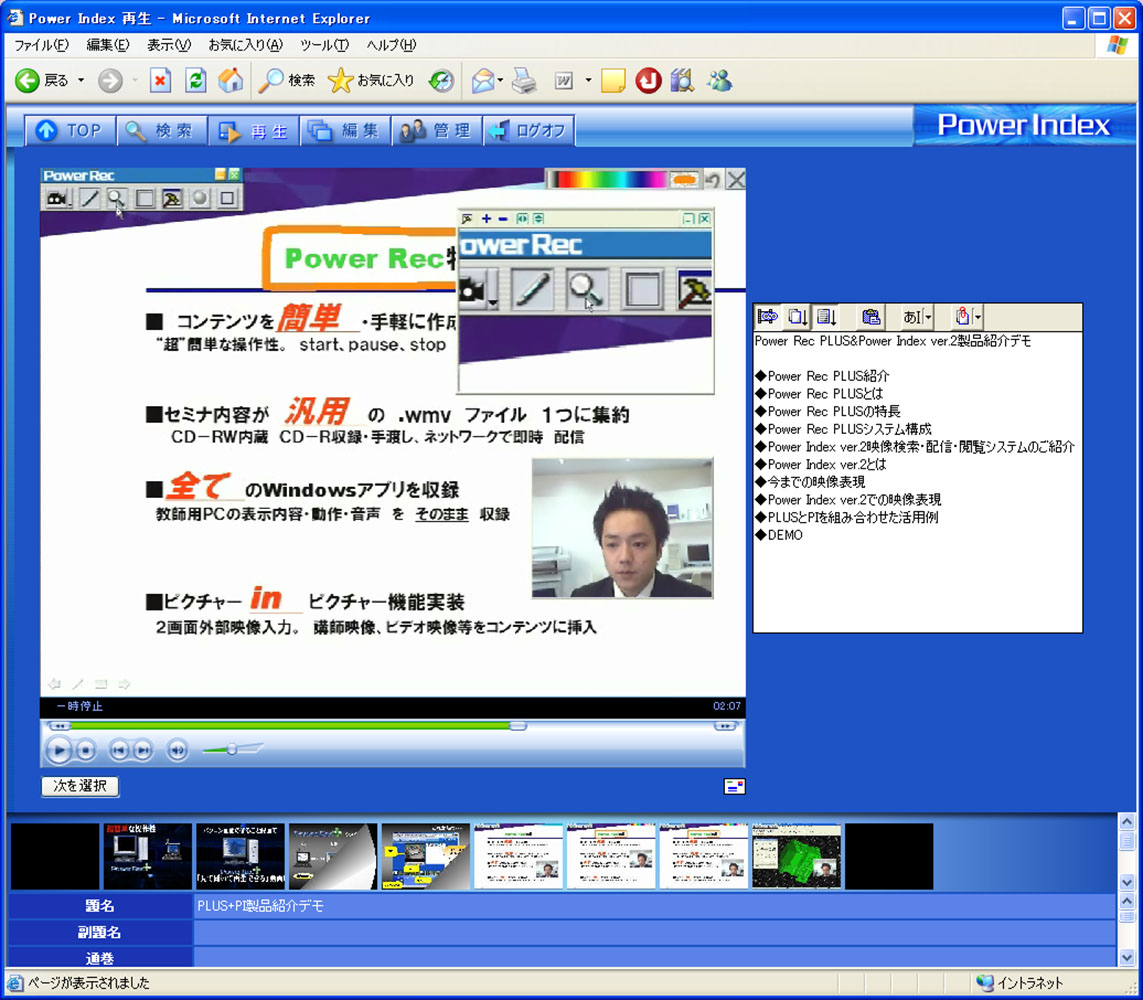The width and height of the screenshot is (1143, 1000).
Task: Click the volume slider knob
Action: [232, 749]
